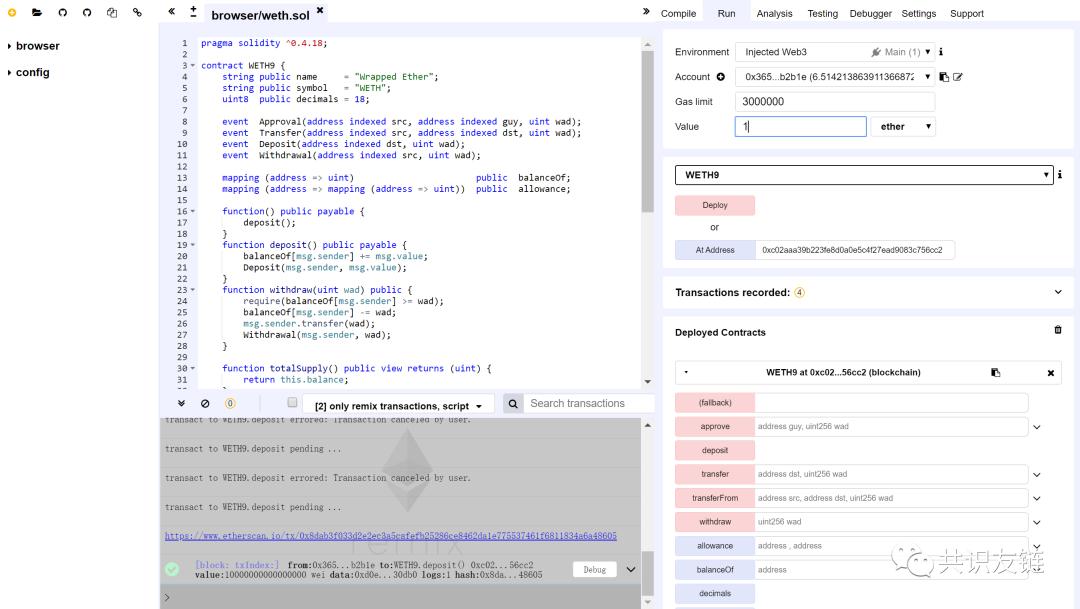Remove the WETH9 deployed contract instance

click(x=1050, y=373)
